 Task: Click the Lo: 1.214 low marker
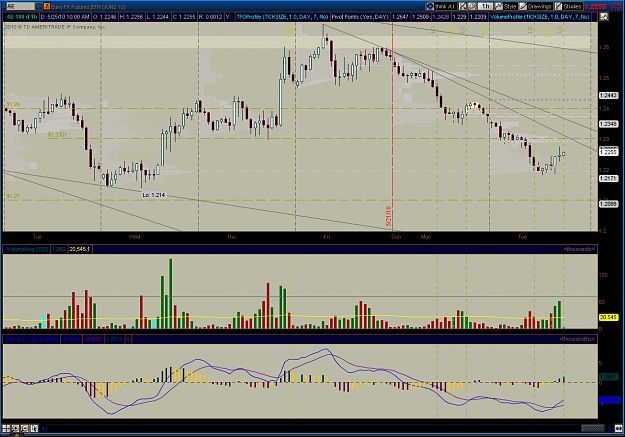point(153,195)
